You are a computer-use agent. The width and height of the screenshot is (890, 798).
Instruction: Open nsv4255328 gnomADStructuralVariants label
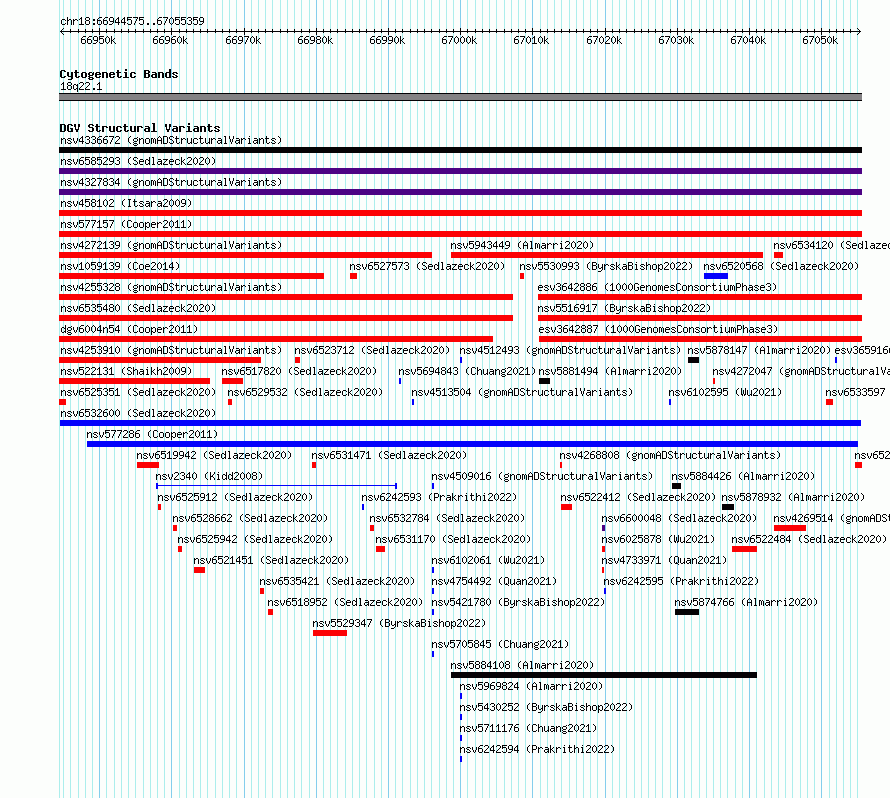[x=171, y=287]
